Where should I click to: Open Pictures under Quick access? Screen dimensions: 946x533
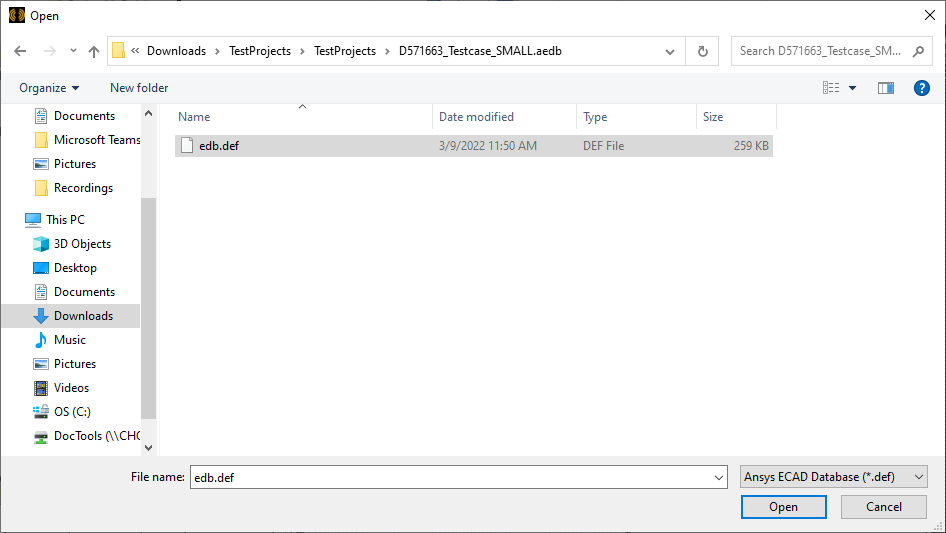(65, 164)
